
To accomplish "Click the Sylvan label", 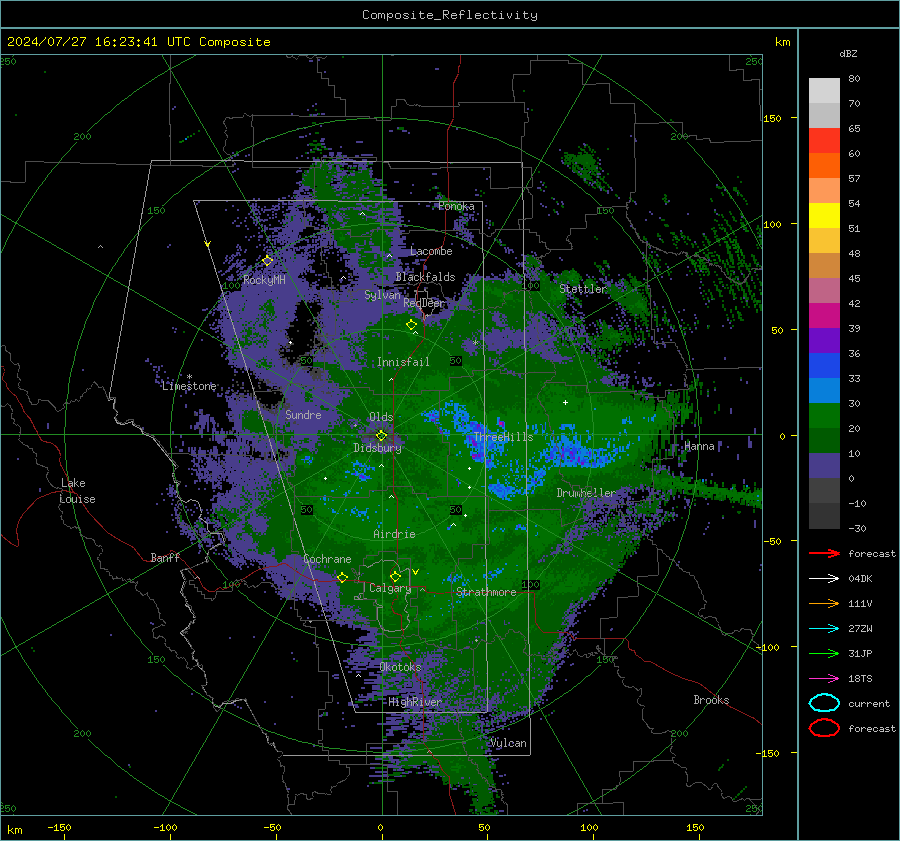I will pos(382,294).
